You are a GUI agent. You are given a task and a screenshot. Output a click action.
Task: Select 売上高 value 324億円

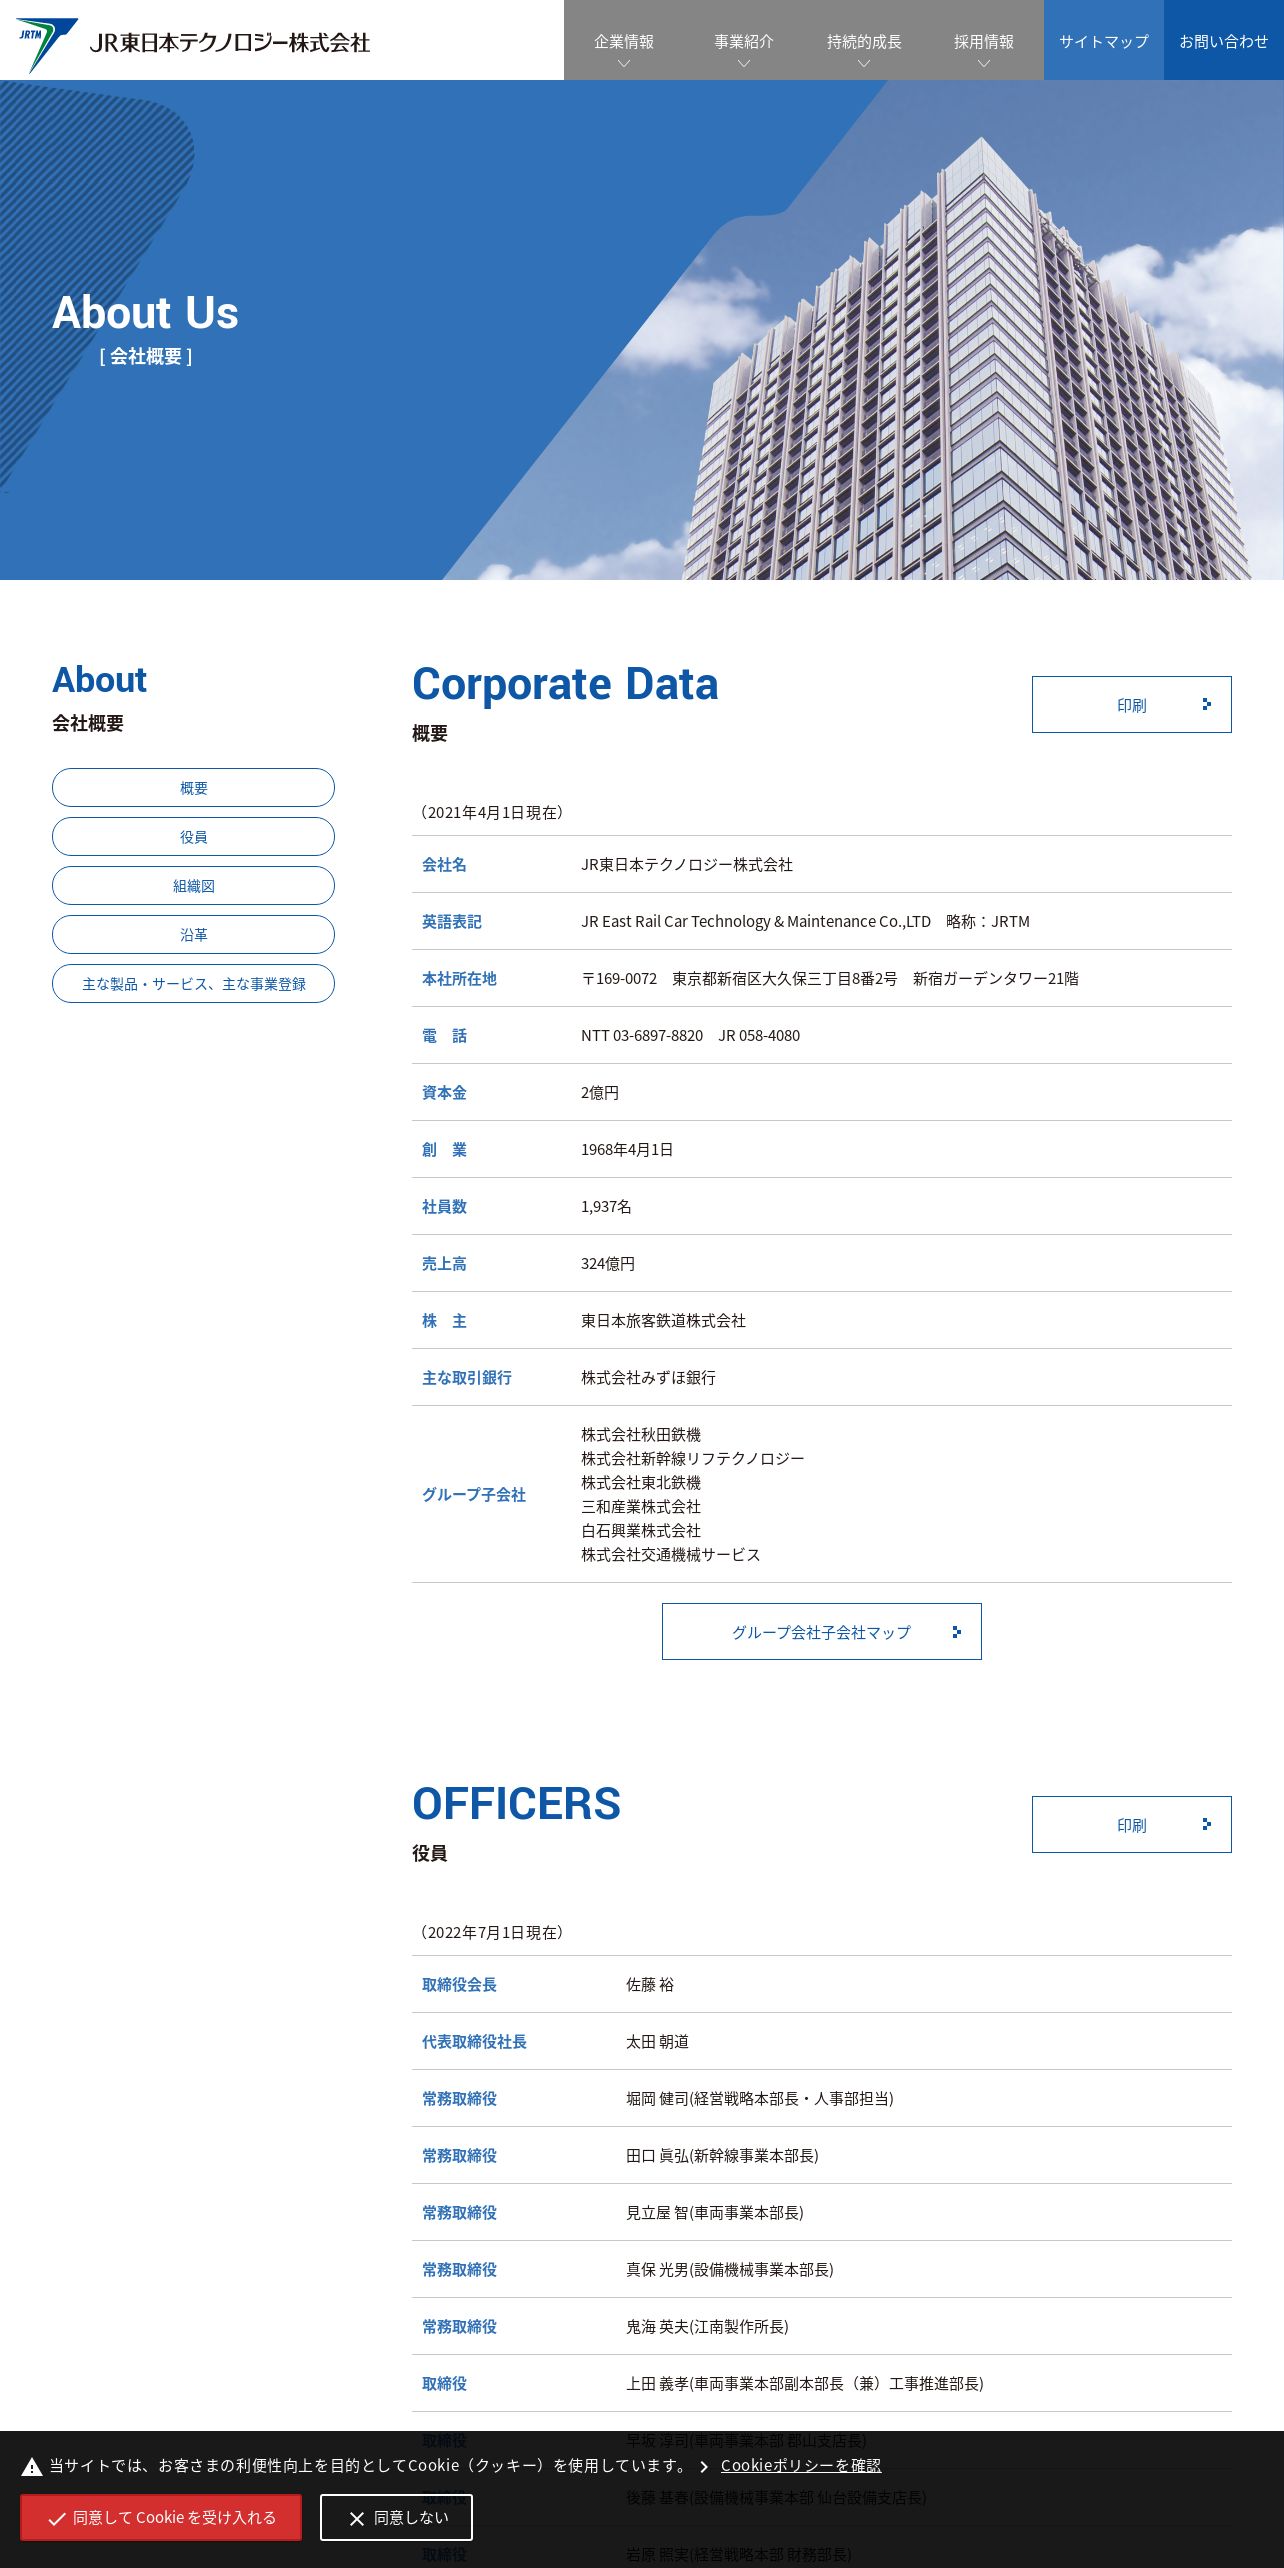coord(608,1264)
